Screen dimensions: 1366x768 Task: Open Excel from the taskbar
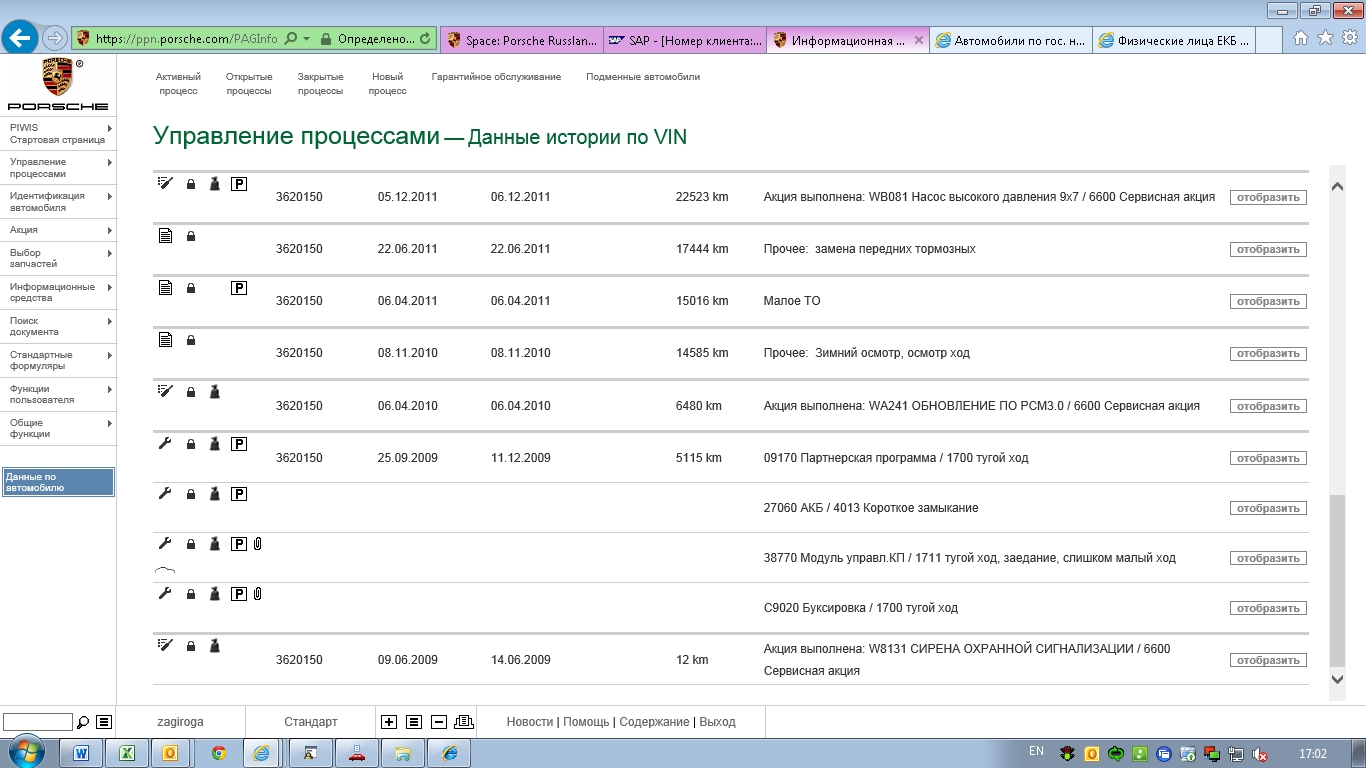pos(128,753)
